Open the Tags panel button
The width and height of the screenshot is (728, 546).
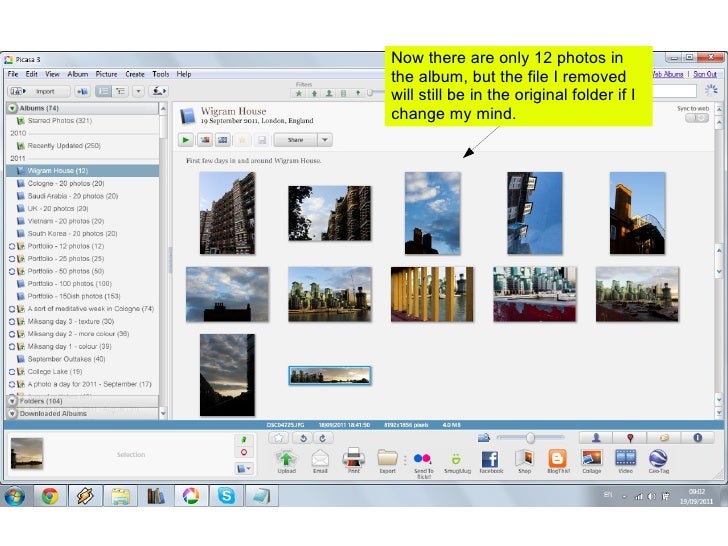click(x=664, y=437)
